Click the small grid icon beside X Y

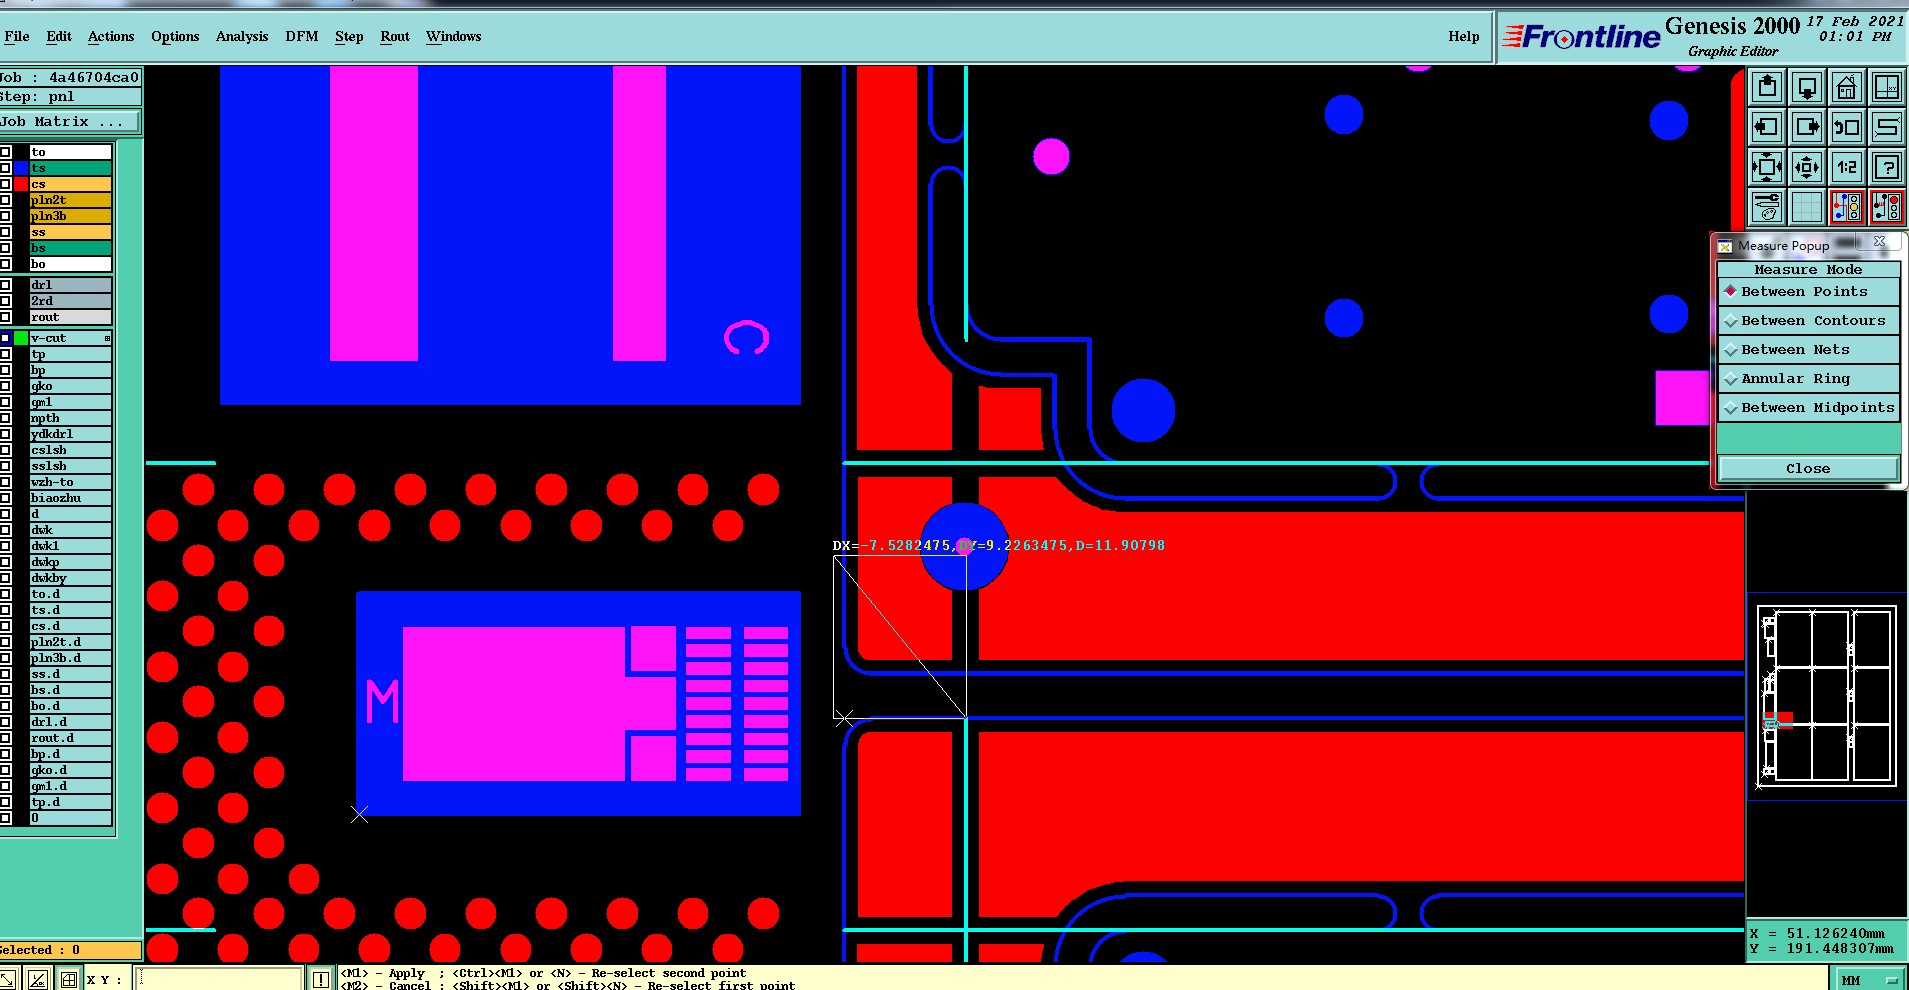point(69,979)
